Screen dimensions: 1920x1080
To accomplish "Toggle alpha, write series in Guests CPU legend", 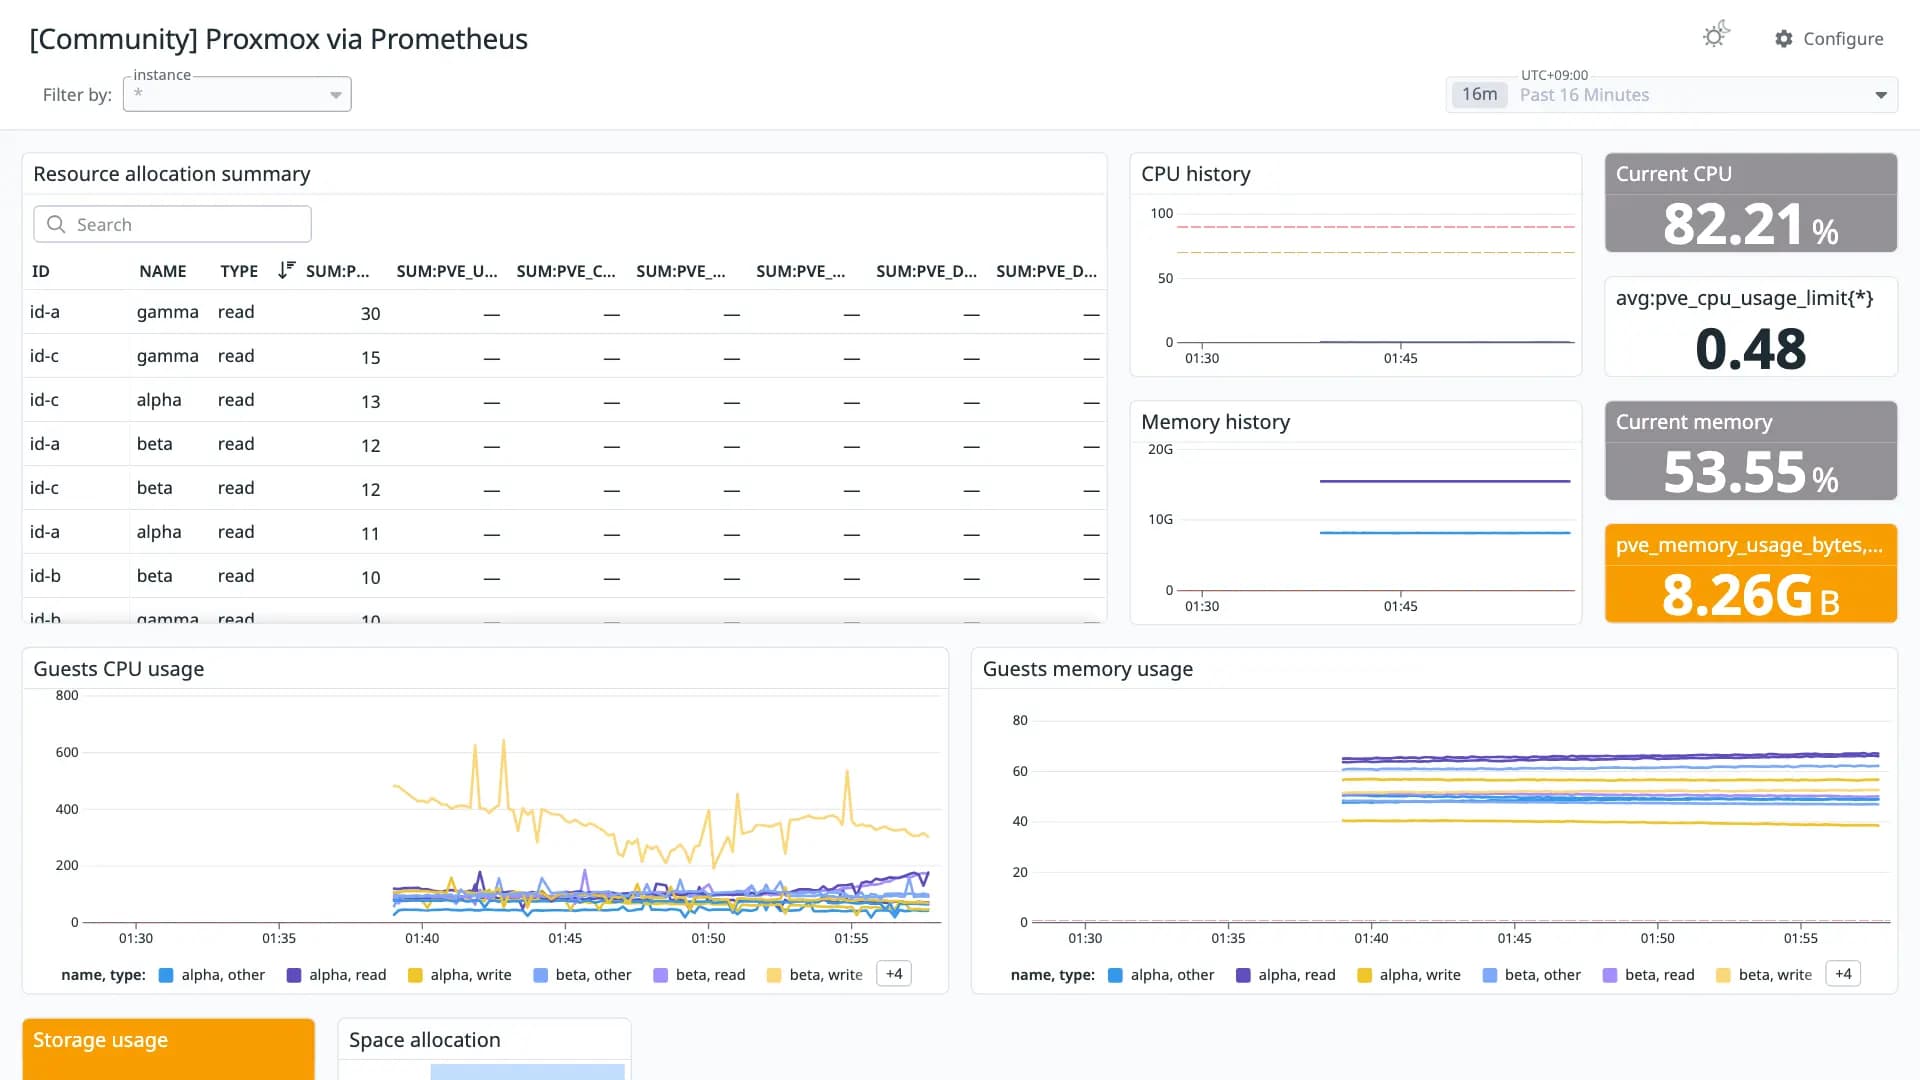I will pyautogui.click(x=460, y=975).
